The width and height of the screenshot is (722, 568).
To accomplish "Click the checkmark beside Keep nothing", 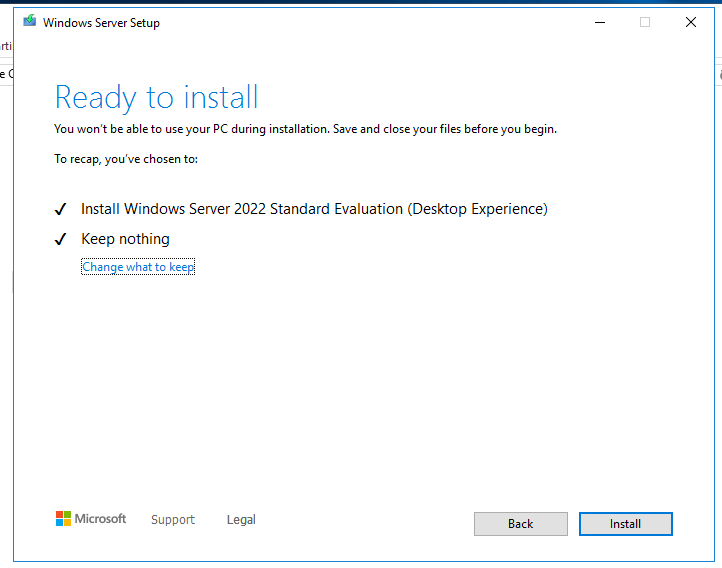I will coord(60,239).
